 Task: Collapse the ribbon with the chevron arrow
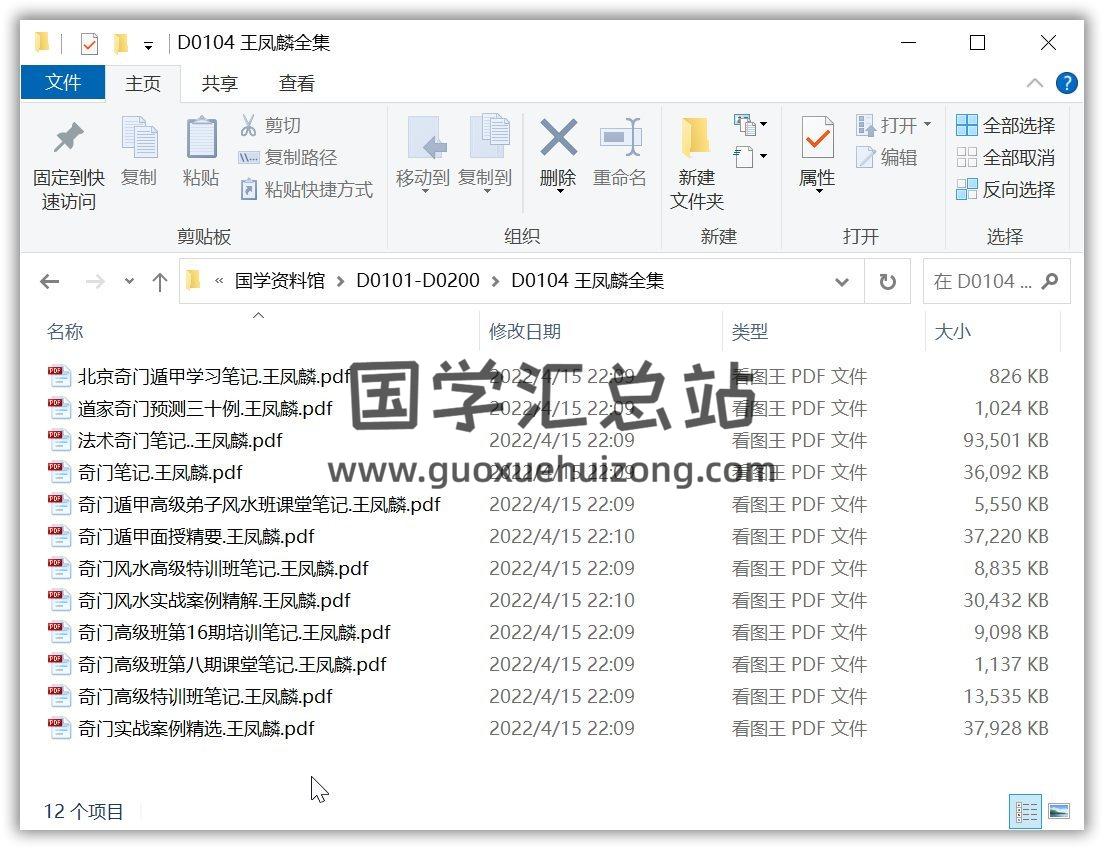coord(1035,83)
